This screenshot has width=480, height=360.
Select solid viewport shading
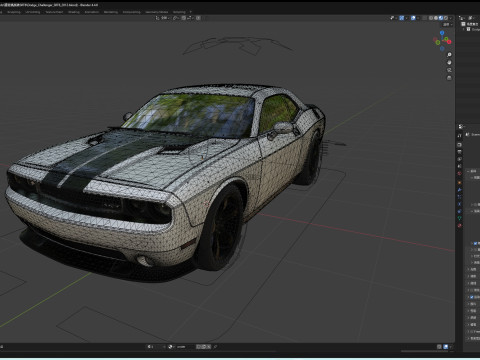pos(436,18)
